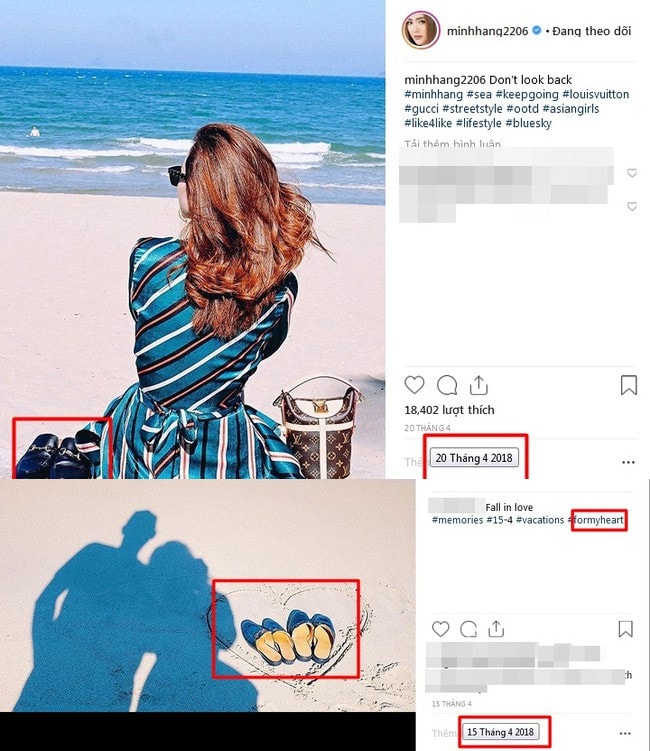Open comments via speech bubble on top post

click(447, 385)
